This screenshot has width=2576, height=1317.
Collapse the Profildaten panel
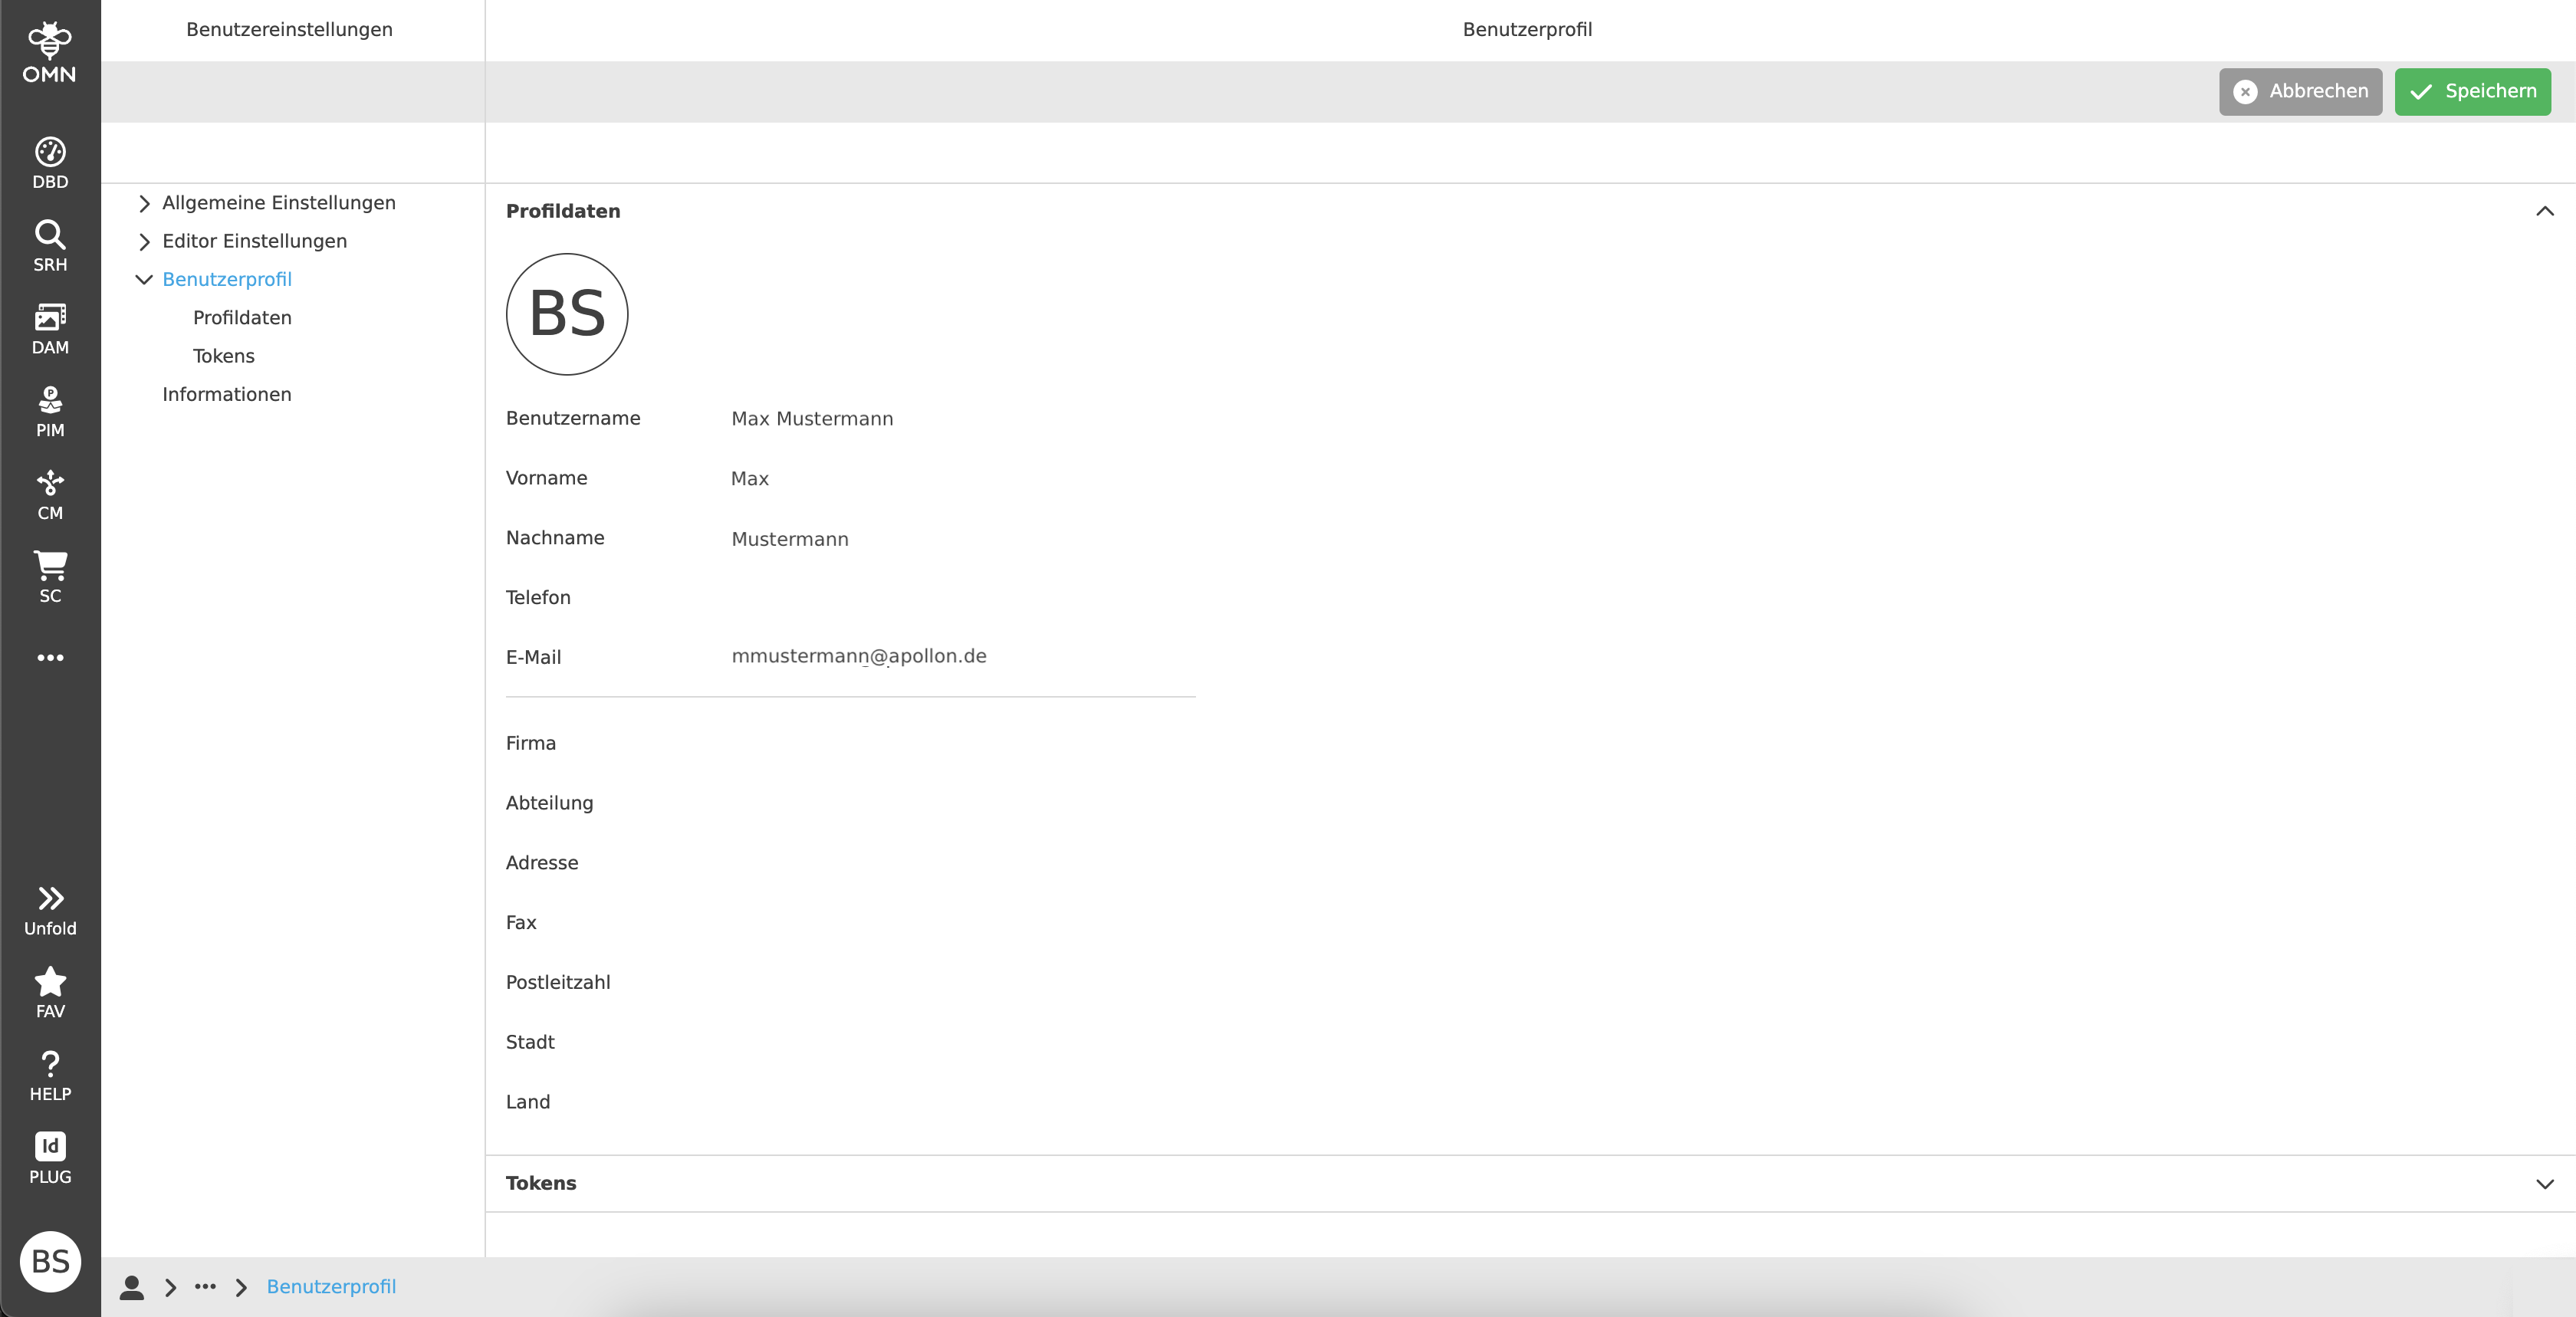pos(2544,211)
